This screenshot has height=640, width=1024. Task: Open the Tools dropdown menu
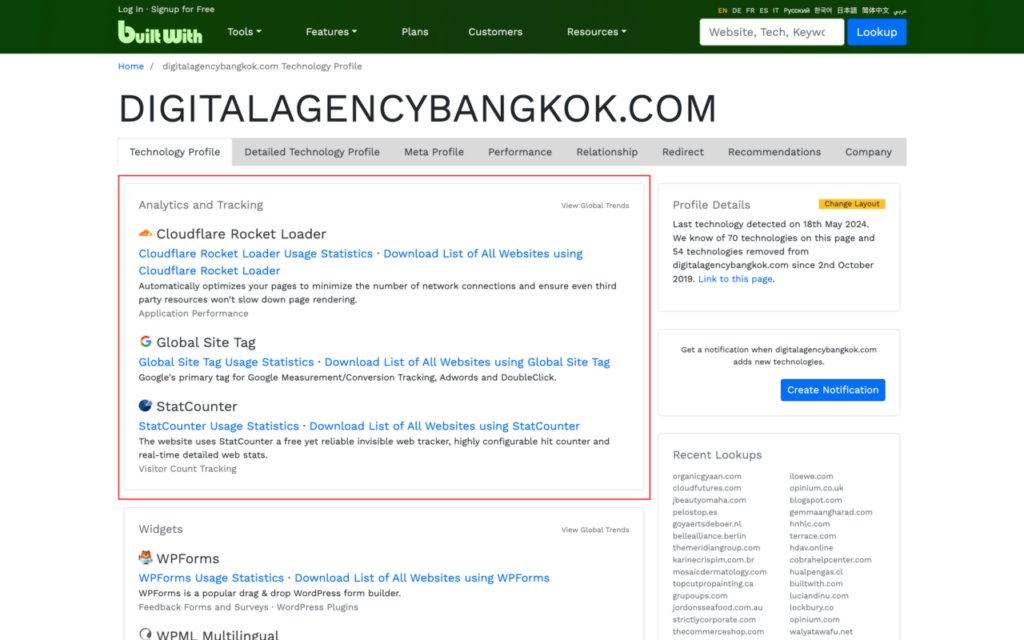click(x=244, y=31)
